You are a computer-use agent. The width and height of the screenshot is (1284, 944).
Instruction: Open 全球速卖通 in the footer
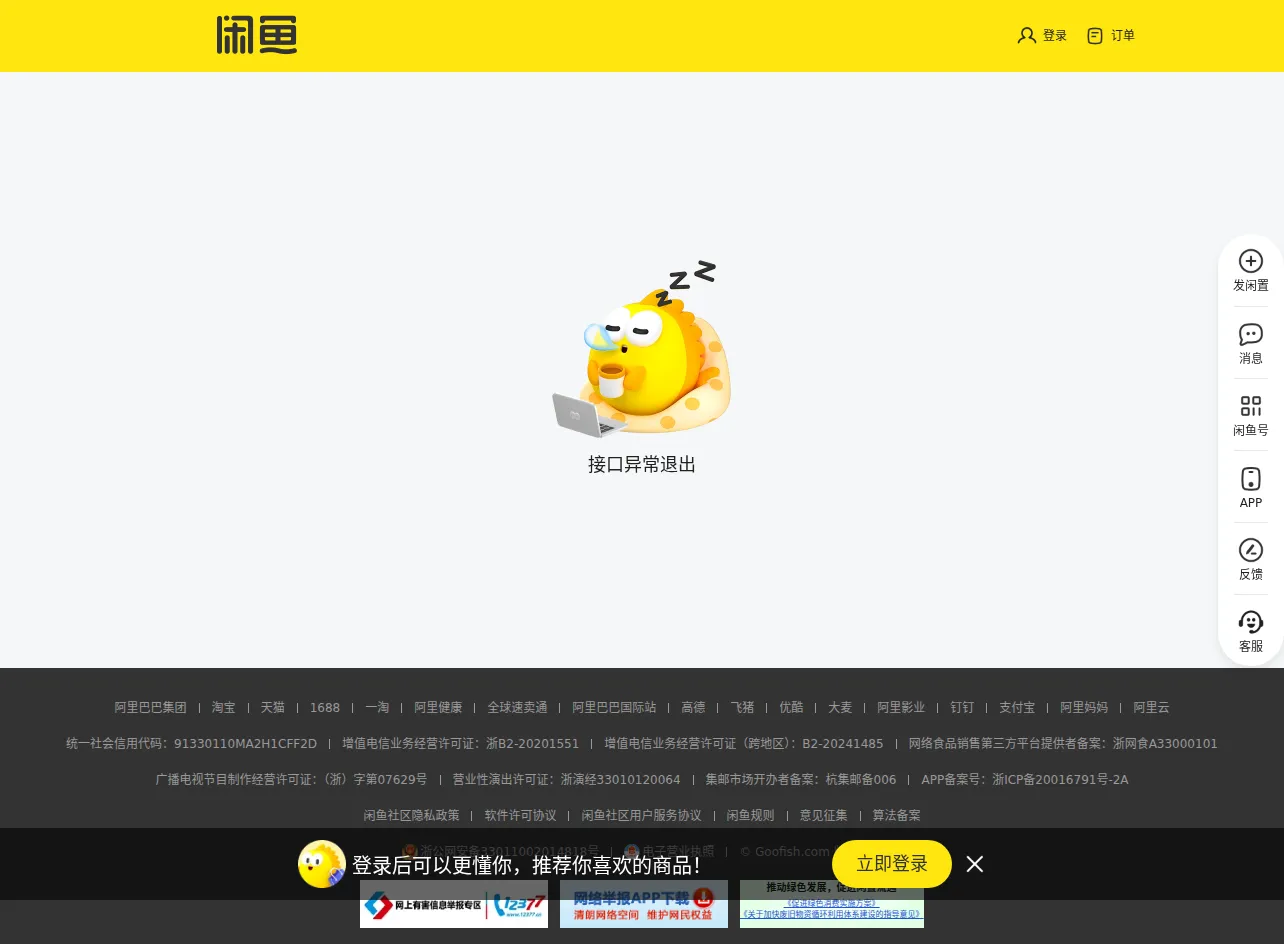click(518, 707)
